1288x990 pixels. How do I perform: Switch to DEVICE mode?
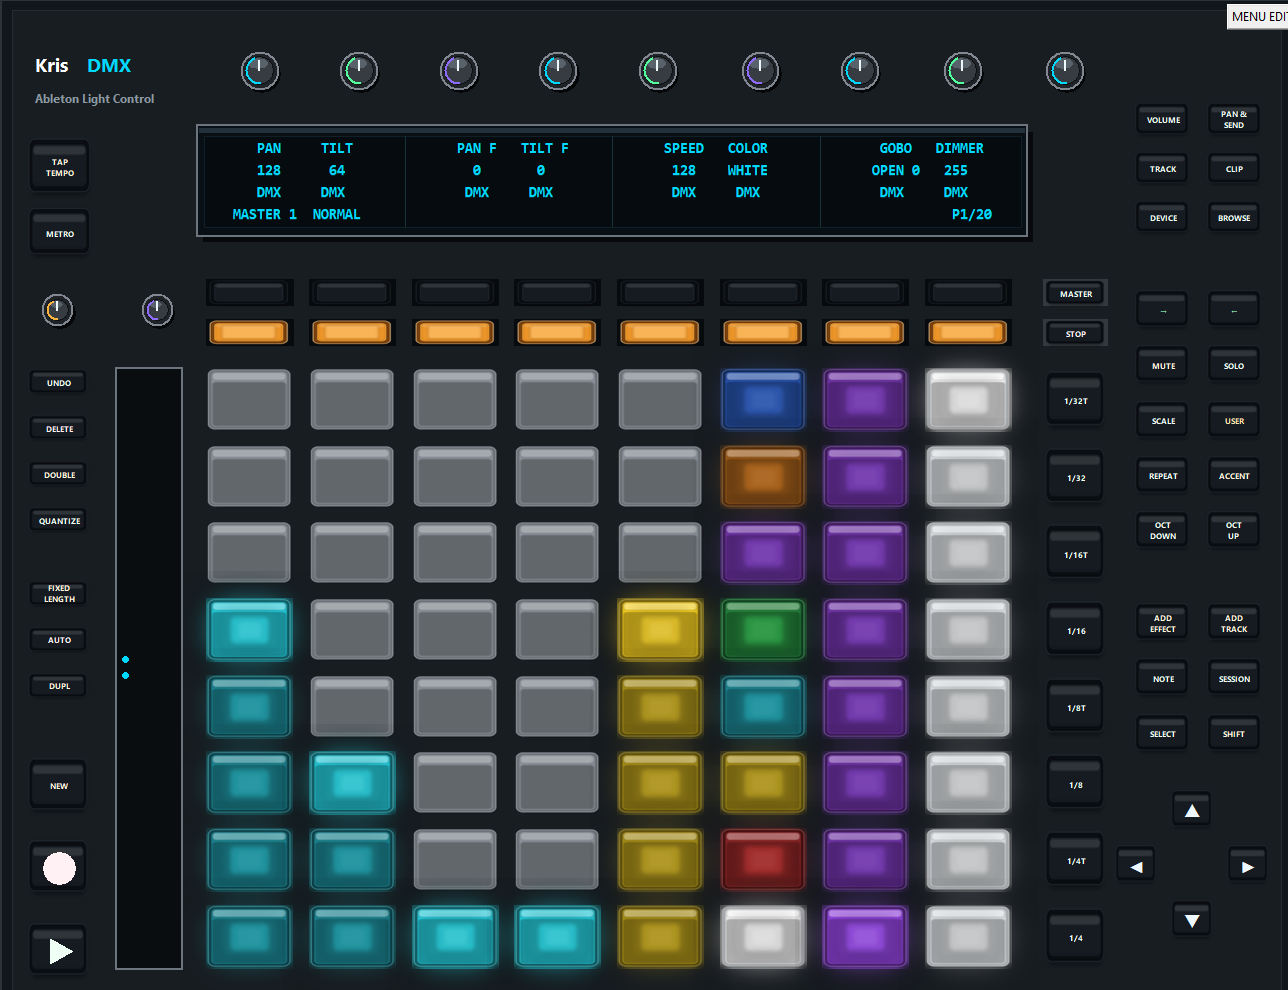tap(1163, 218)
